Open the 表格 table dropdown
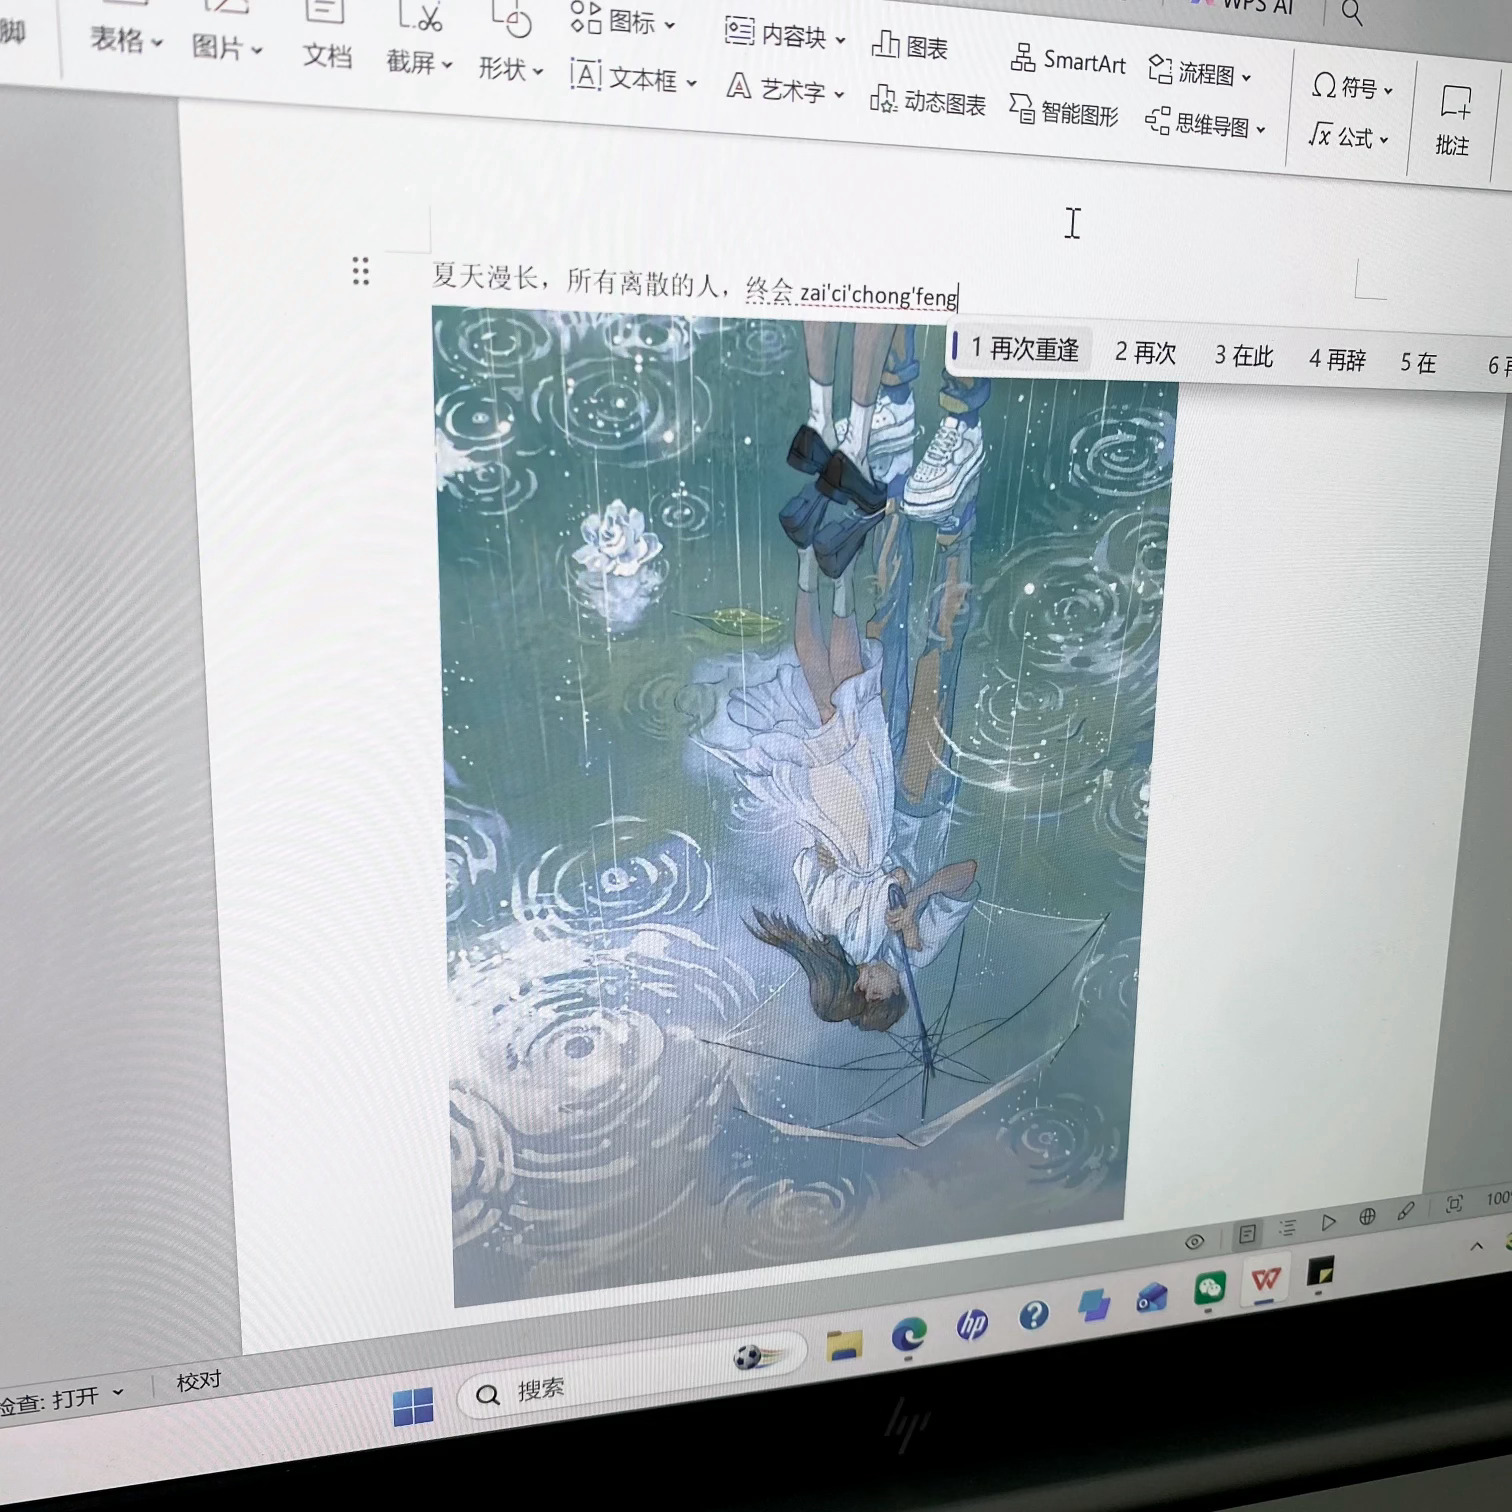 tap(126, 40)
